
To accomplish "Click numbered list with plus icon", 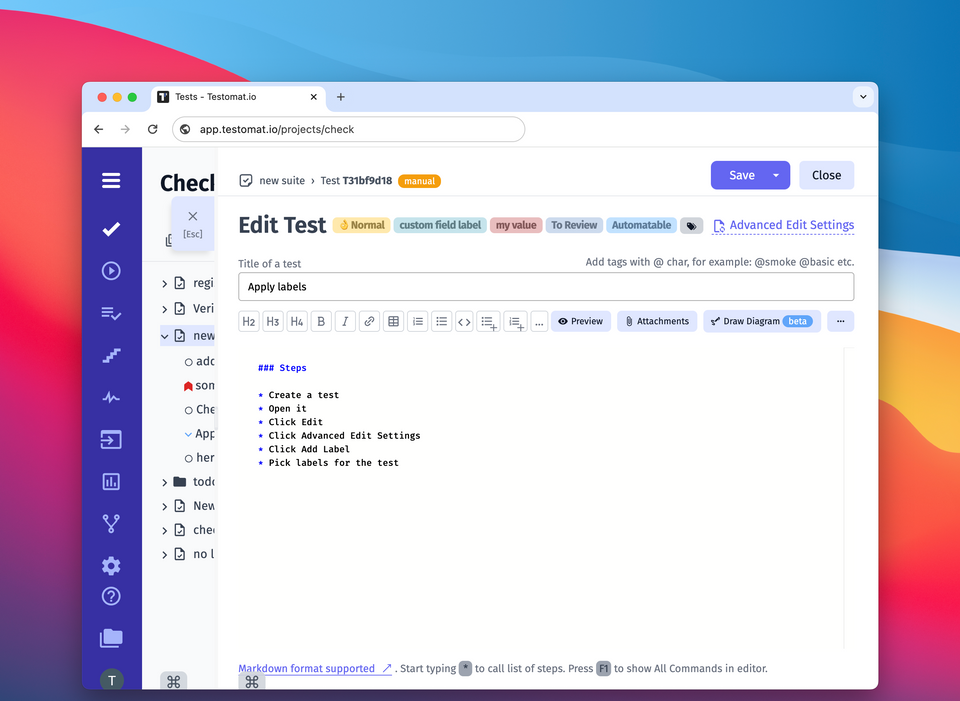I will point(516,321).
